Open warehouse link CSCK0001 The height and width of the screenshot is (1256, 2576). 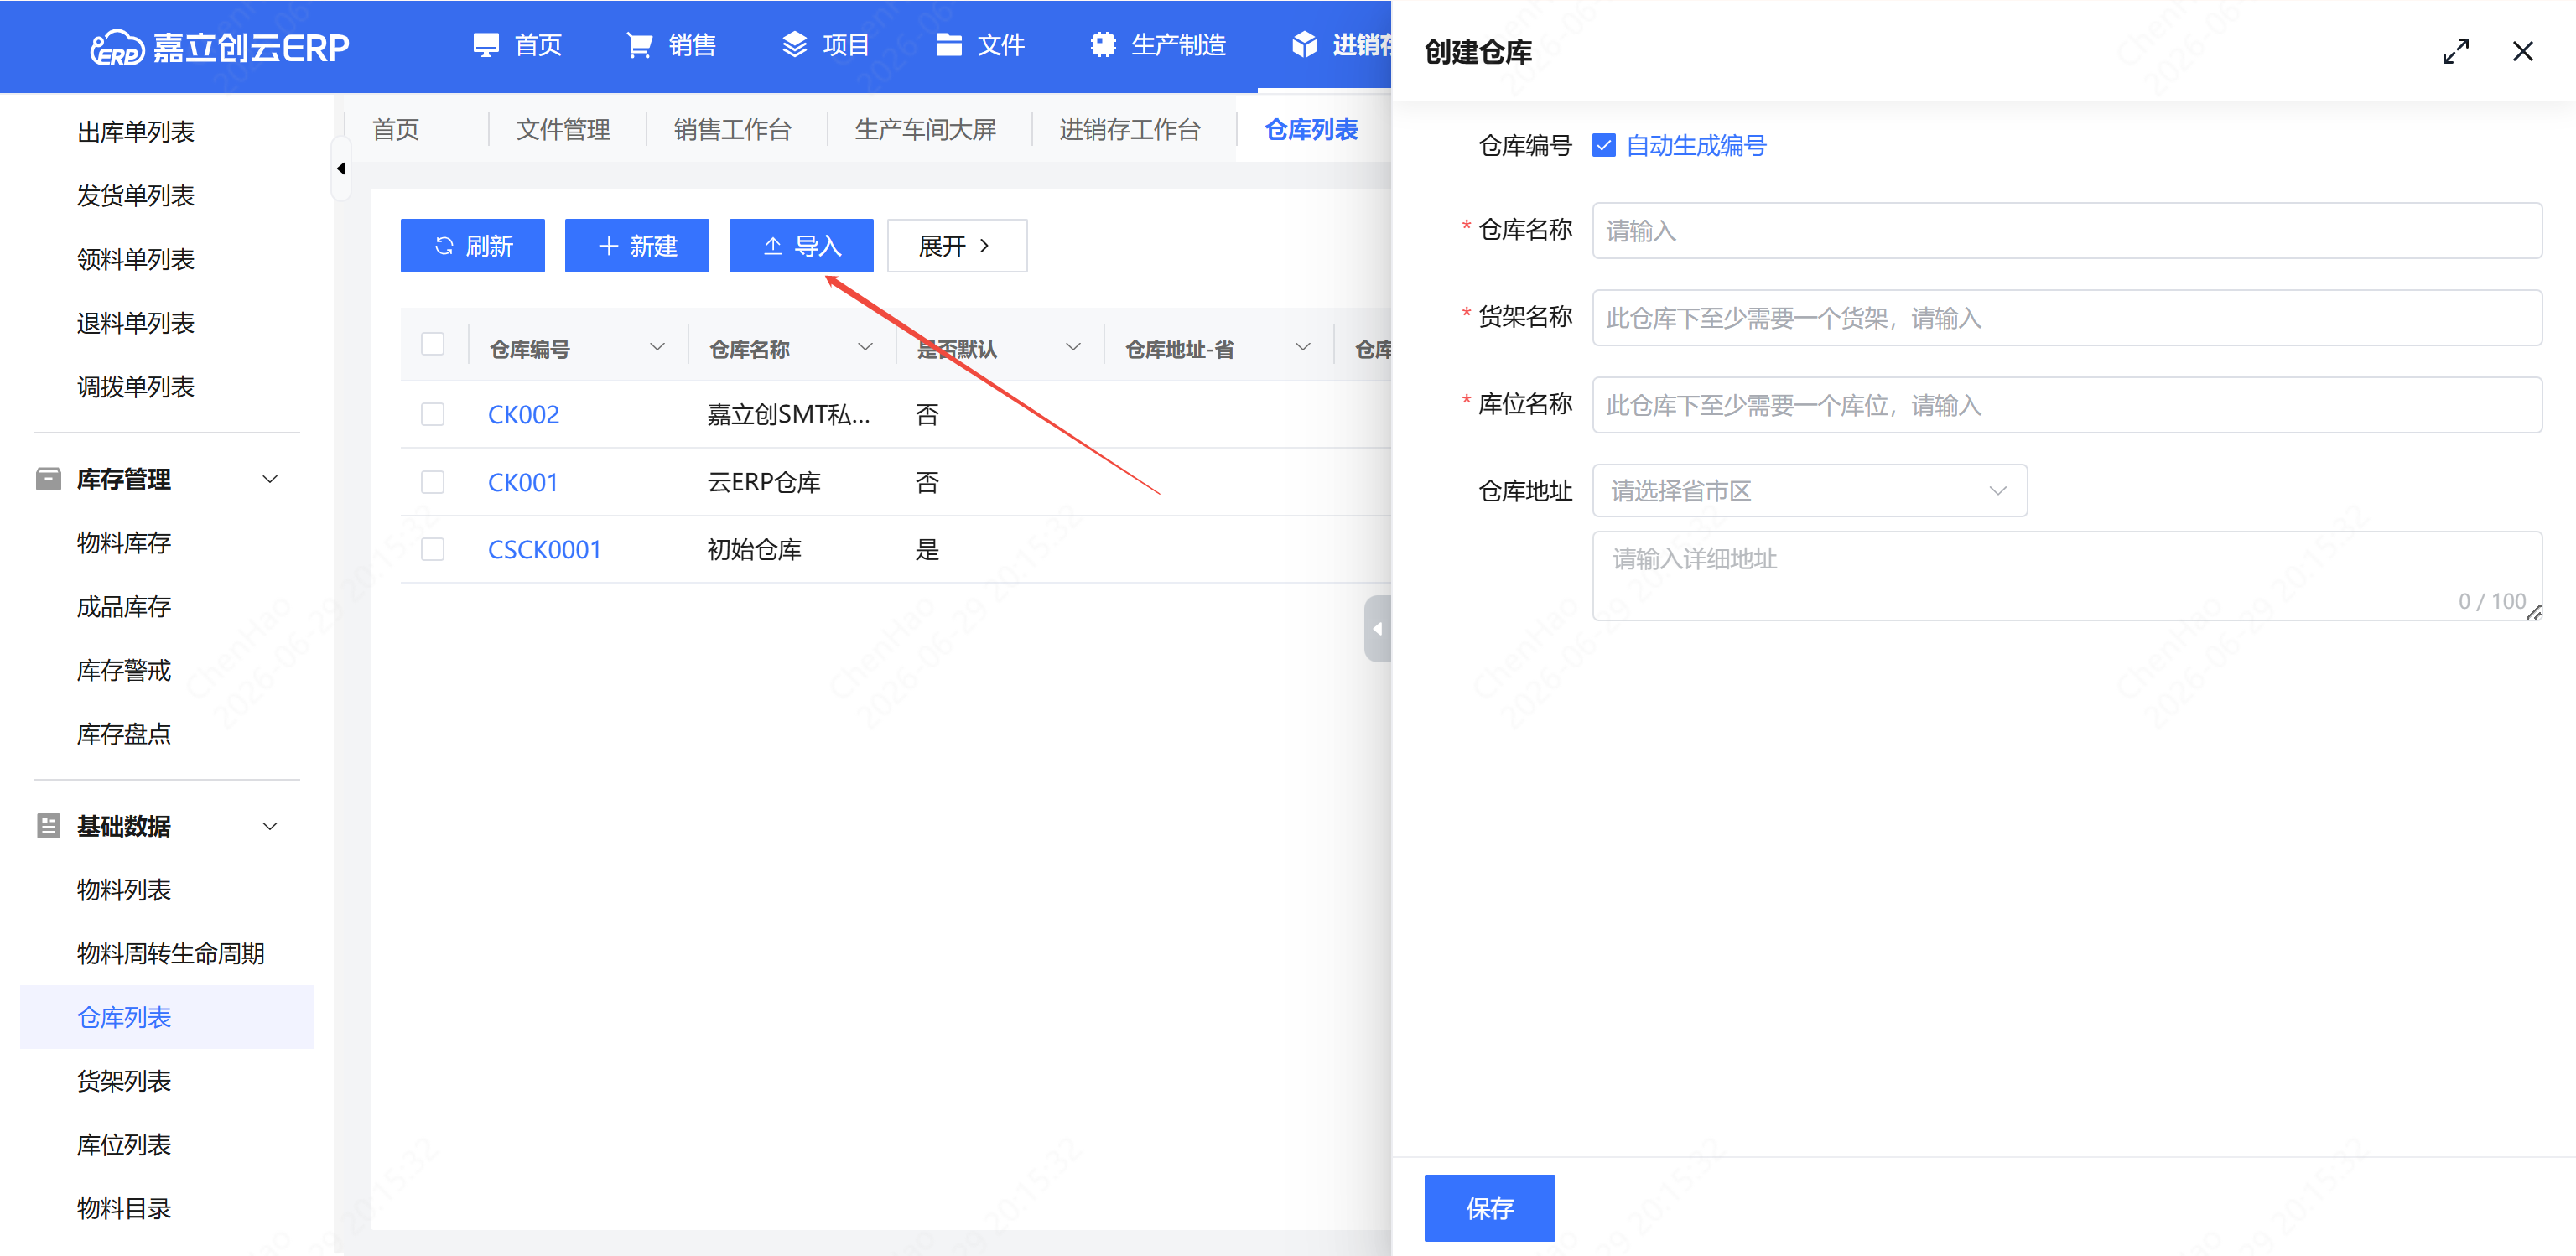[x=544, y=549]
